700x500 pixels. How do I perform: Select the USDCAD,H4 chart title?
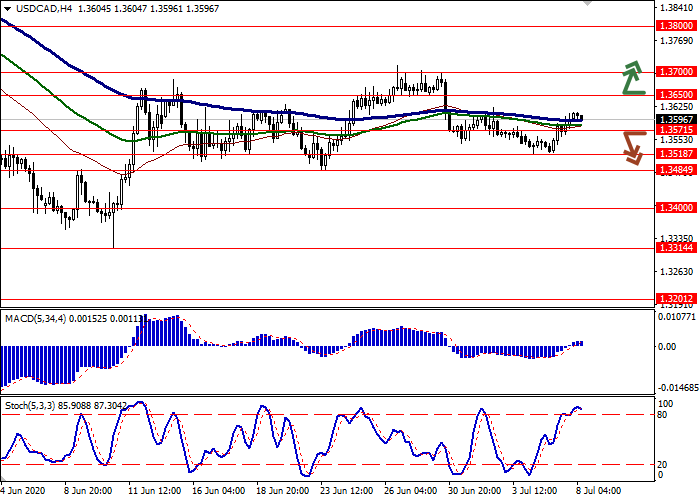pyautogui.click(x=31, y=8)
